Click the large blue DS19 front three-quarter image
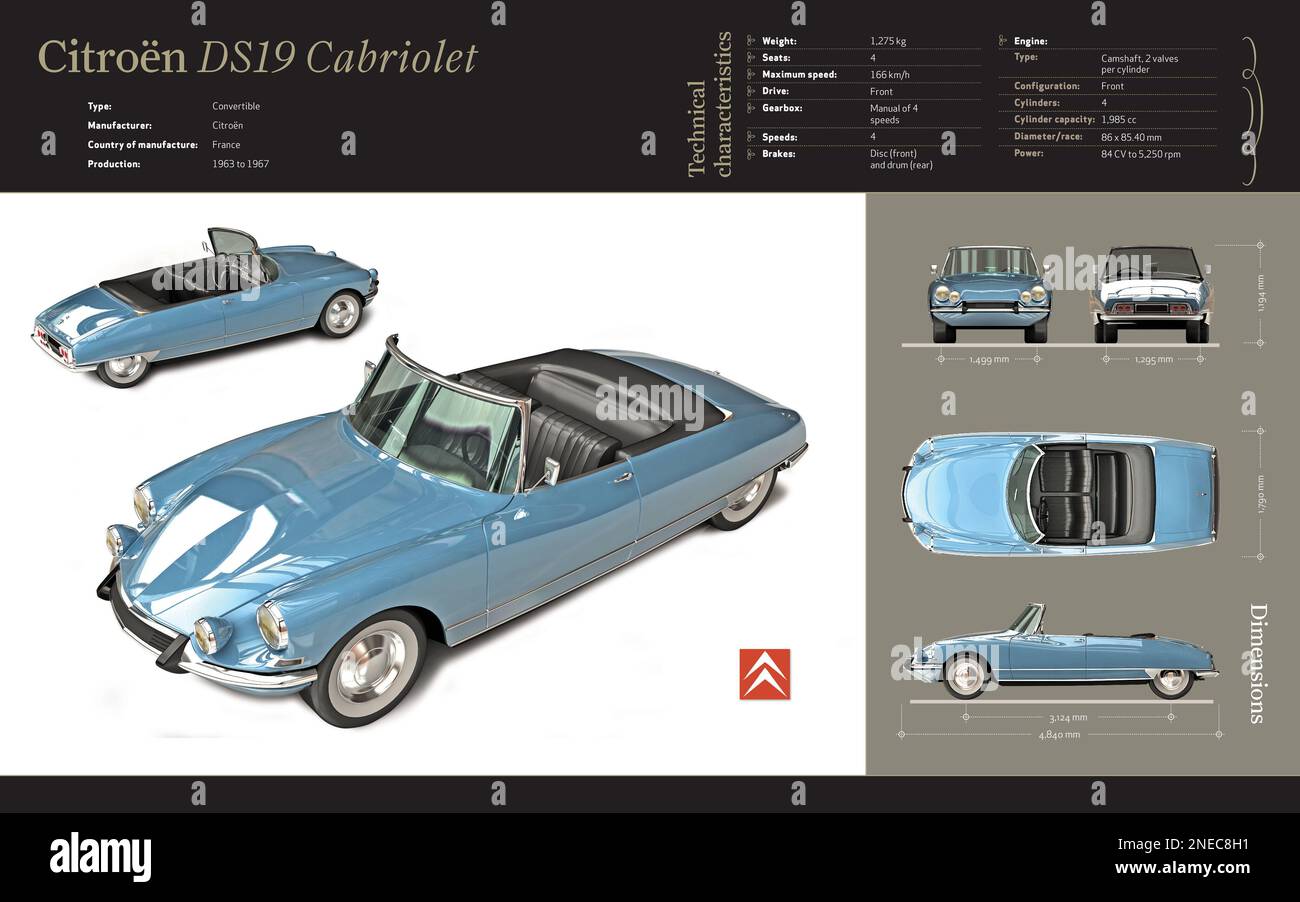 tap(452, 530)
